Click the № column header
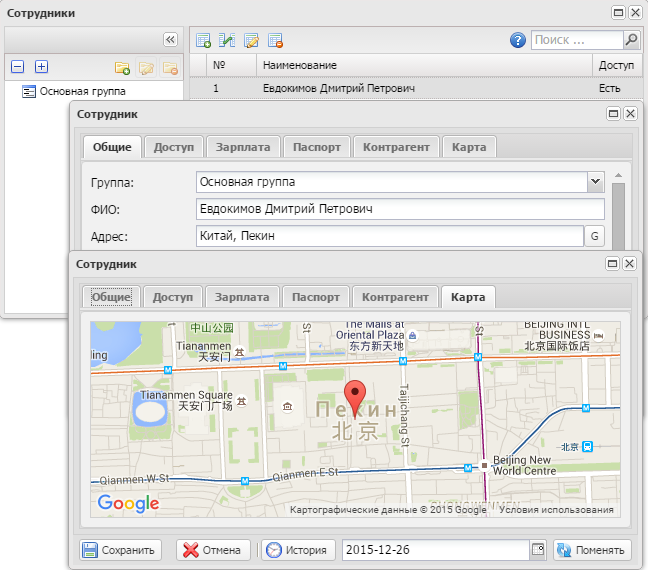 pyautogui.click(x=231, y=65)
